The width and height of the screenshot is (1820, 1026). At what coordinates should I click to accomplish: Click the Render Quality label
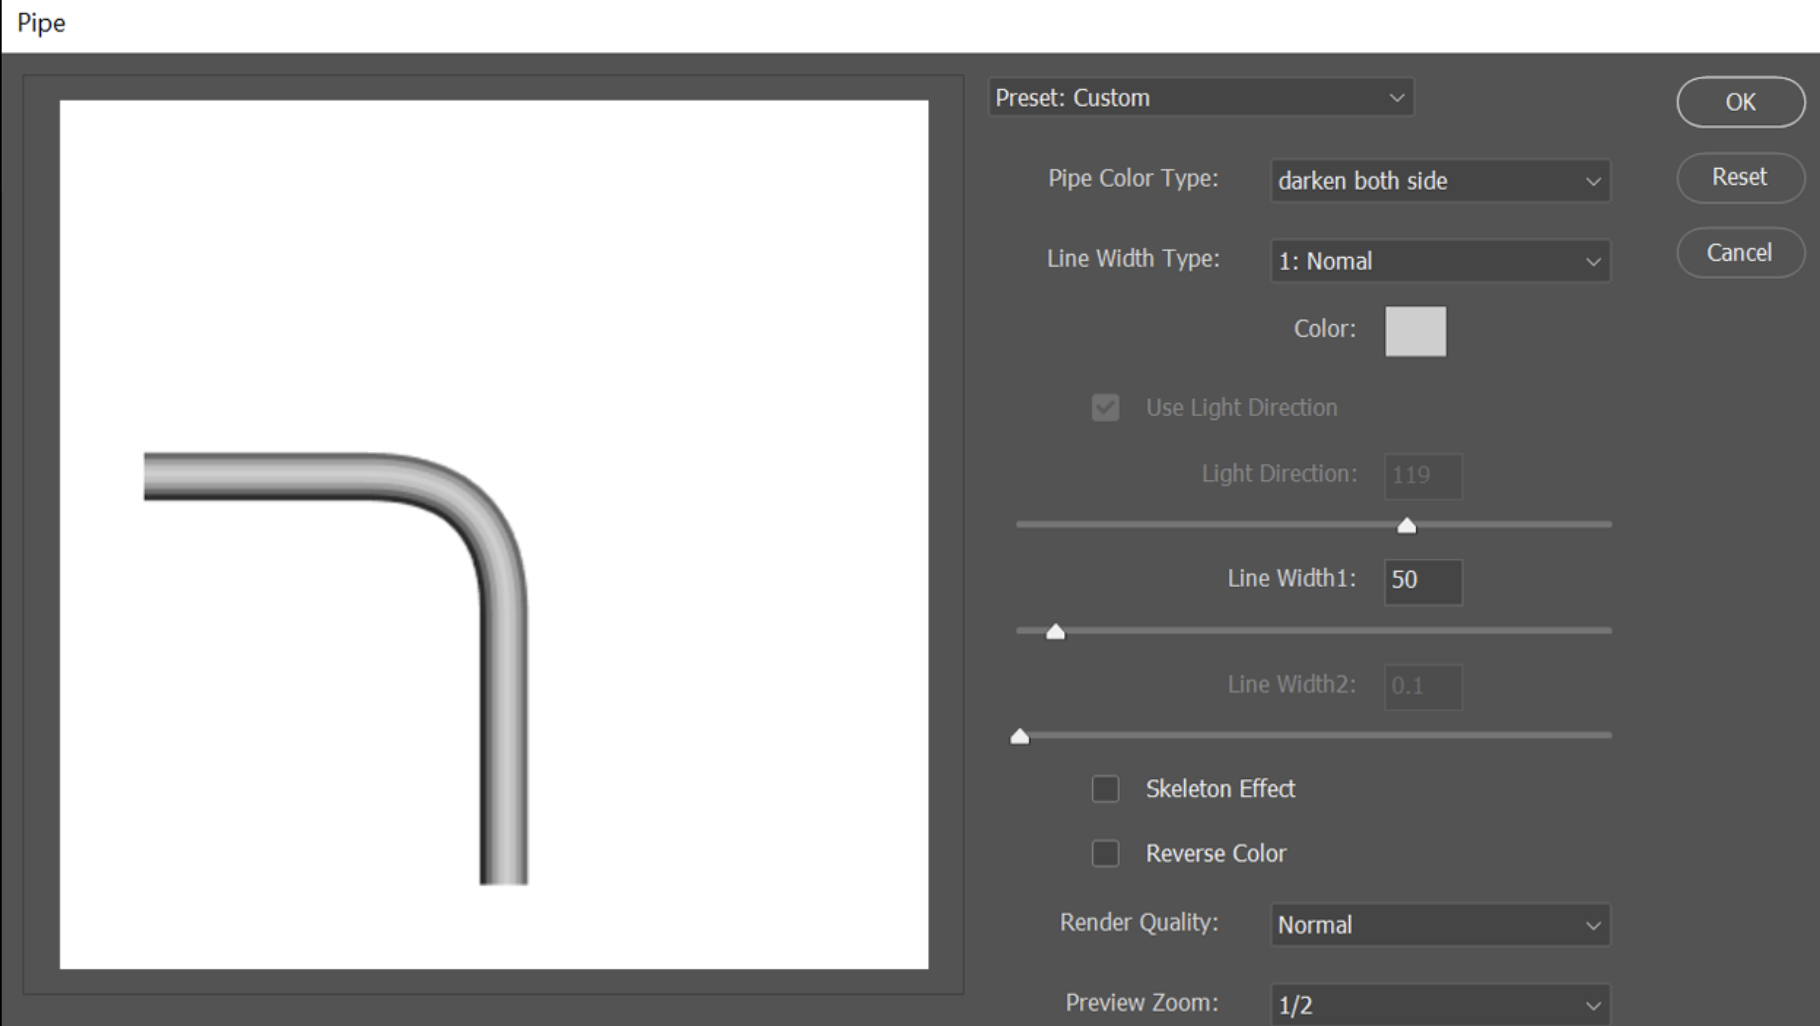(x=1139, y=923)
